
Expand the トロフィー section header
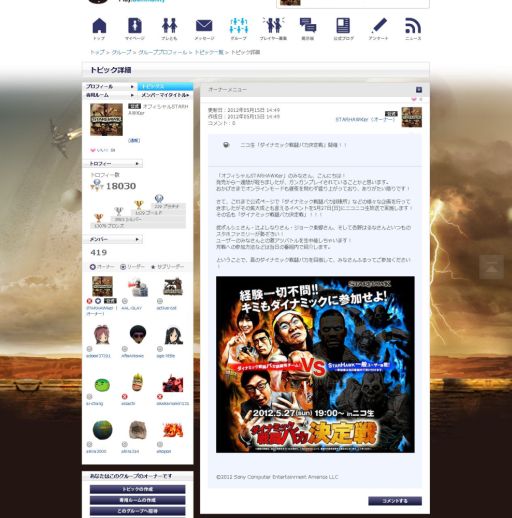coord(113,164)
